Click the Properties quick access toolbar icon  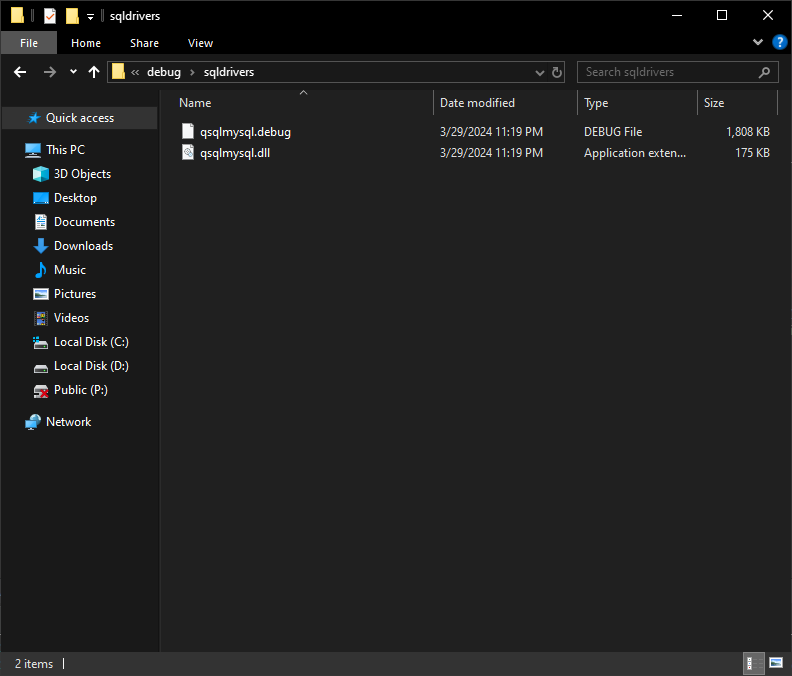(x=50, y=16)
